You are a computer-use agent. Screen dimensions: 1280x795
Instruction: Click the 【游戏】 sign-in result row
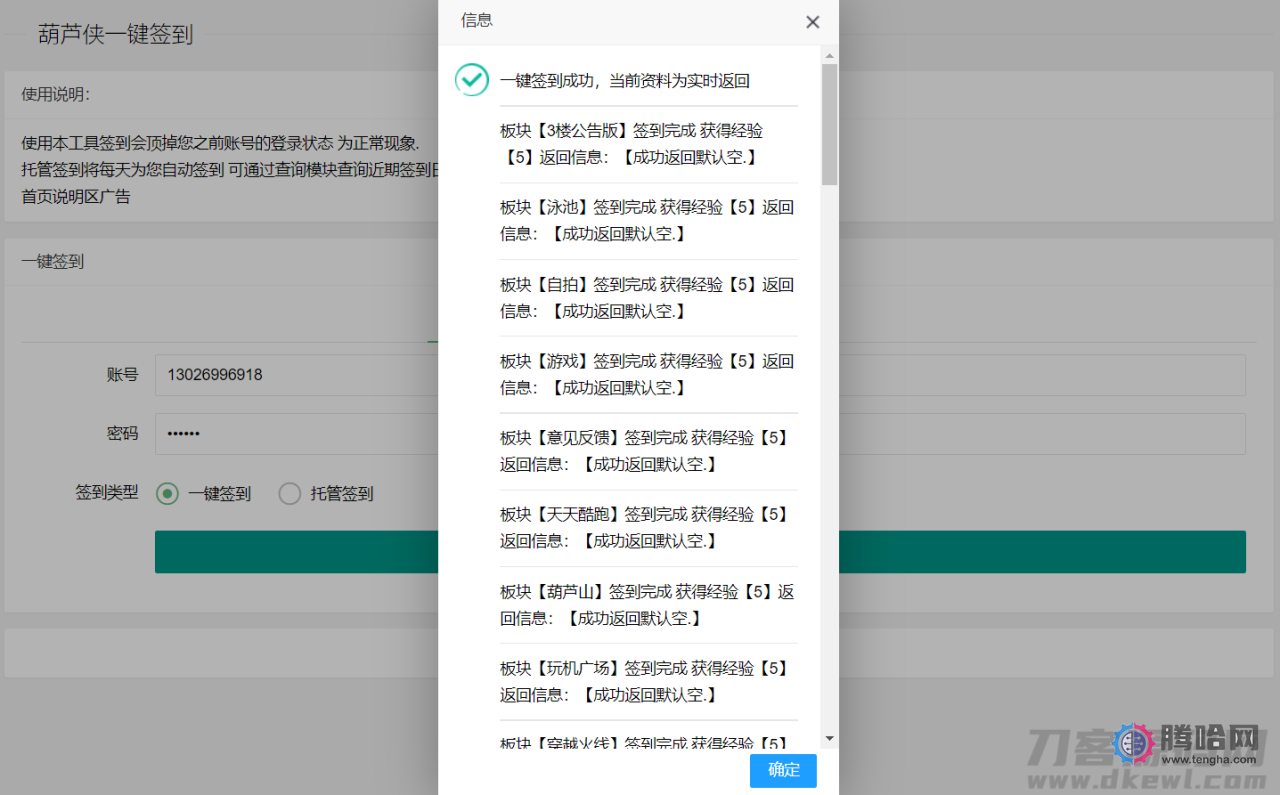coord(649,374)
